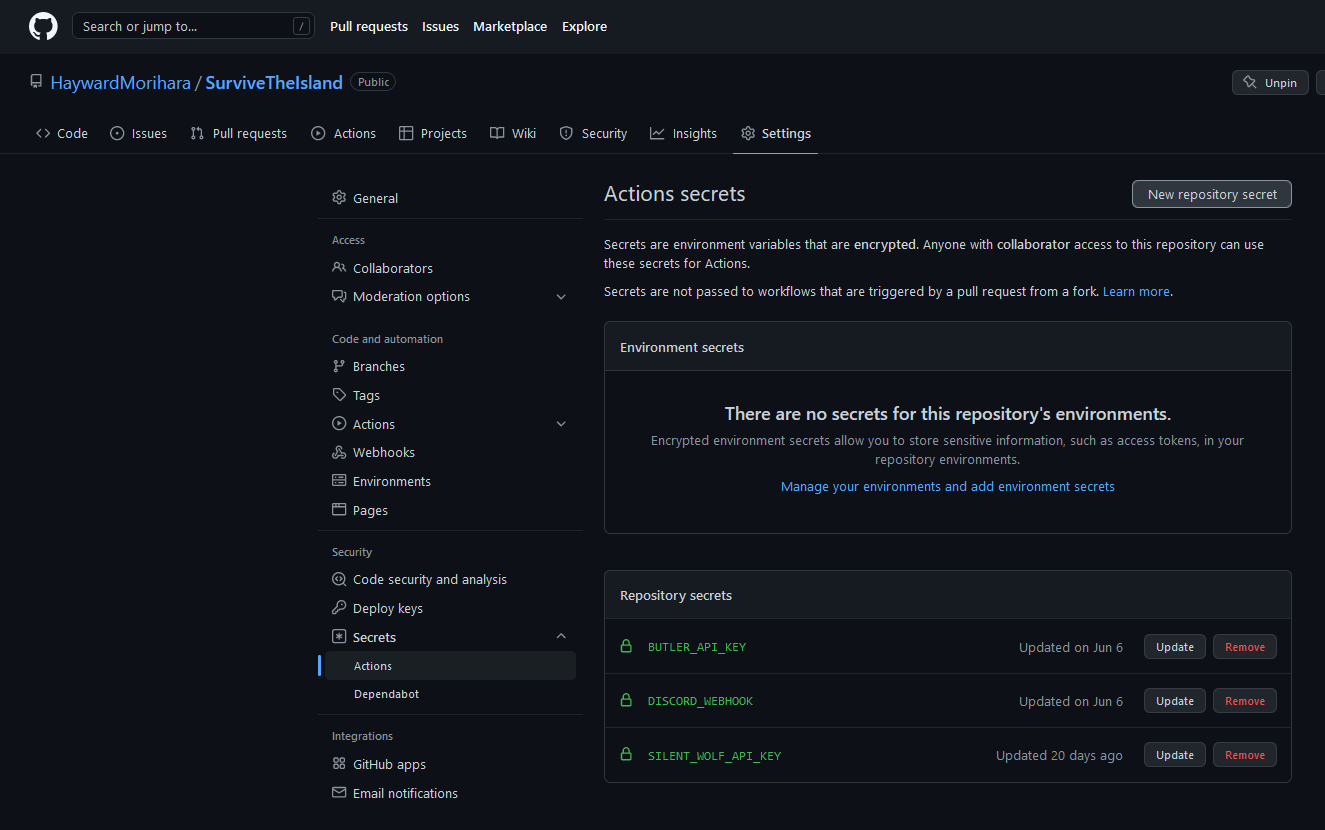The width and height of the screenshot is (1325, 830).
Task: Click the Deploy keys key icon
Action: click(x=339, y=608)
